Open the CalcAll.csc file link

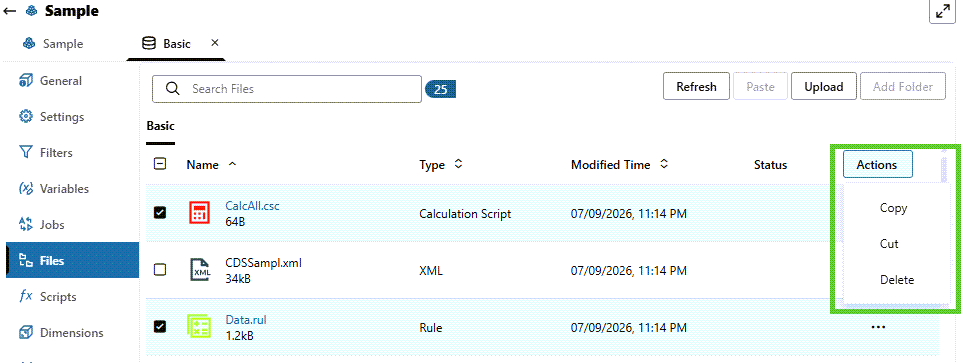pos(253,206)
